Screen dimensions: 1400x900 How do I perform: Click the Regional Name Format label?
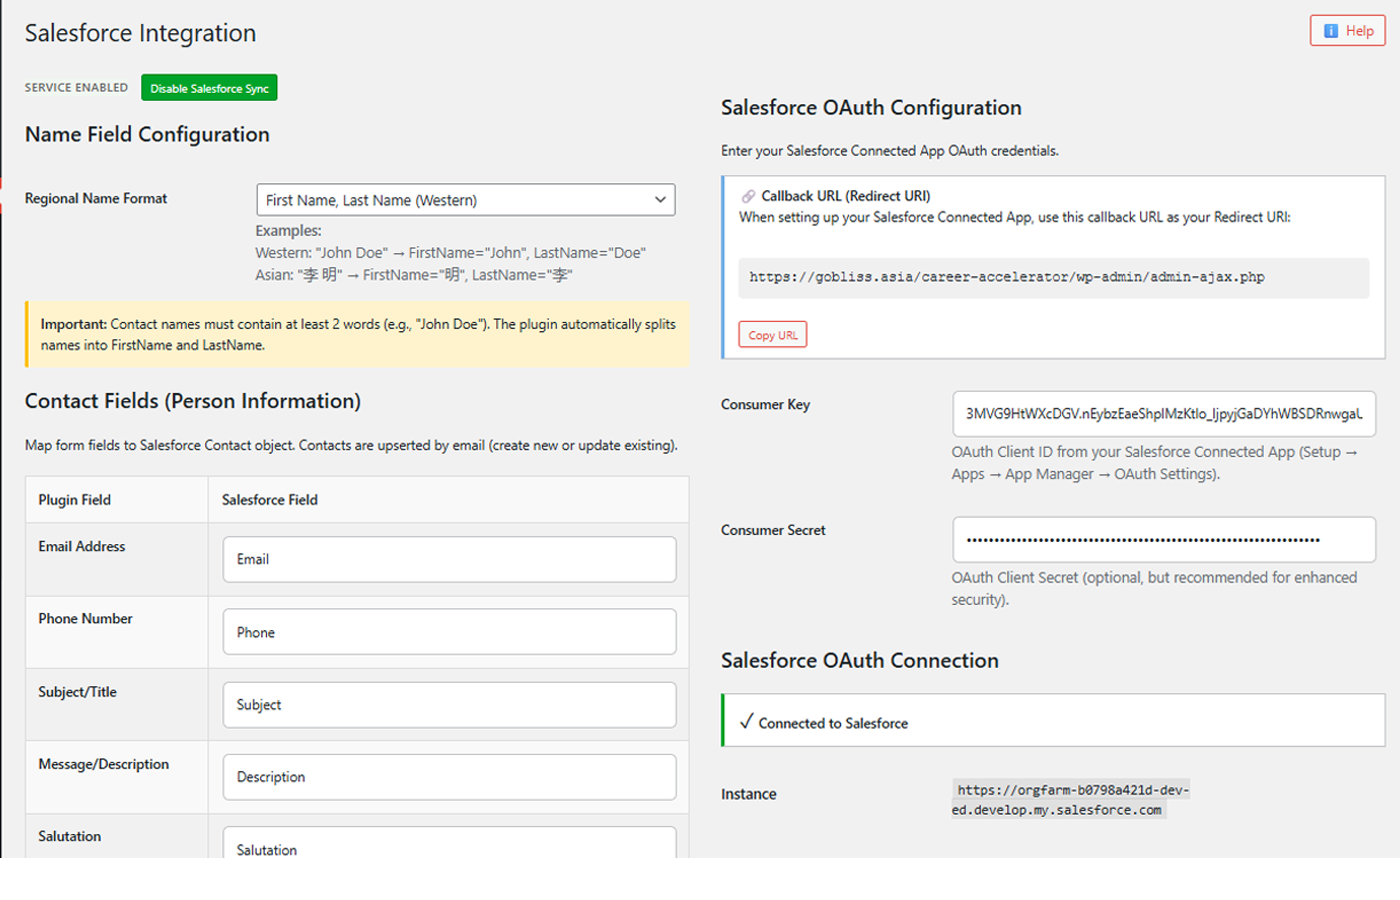pyautogui.click(x=96, y=199)
